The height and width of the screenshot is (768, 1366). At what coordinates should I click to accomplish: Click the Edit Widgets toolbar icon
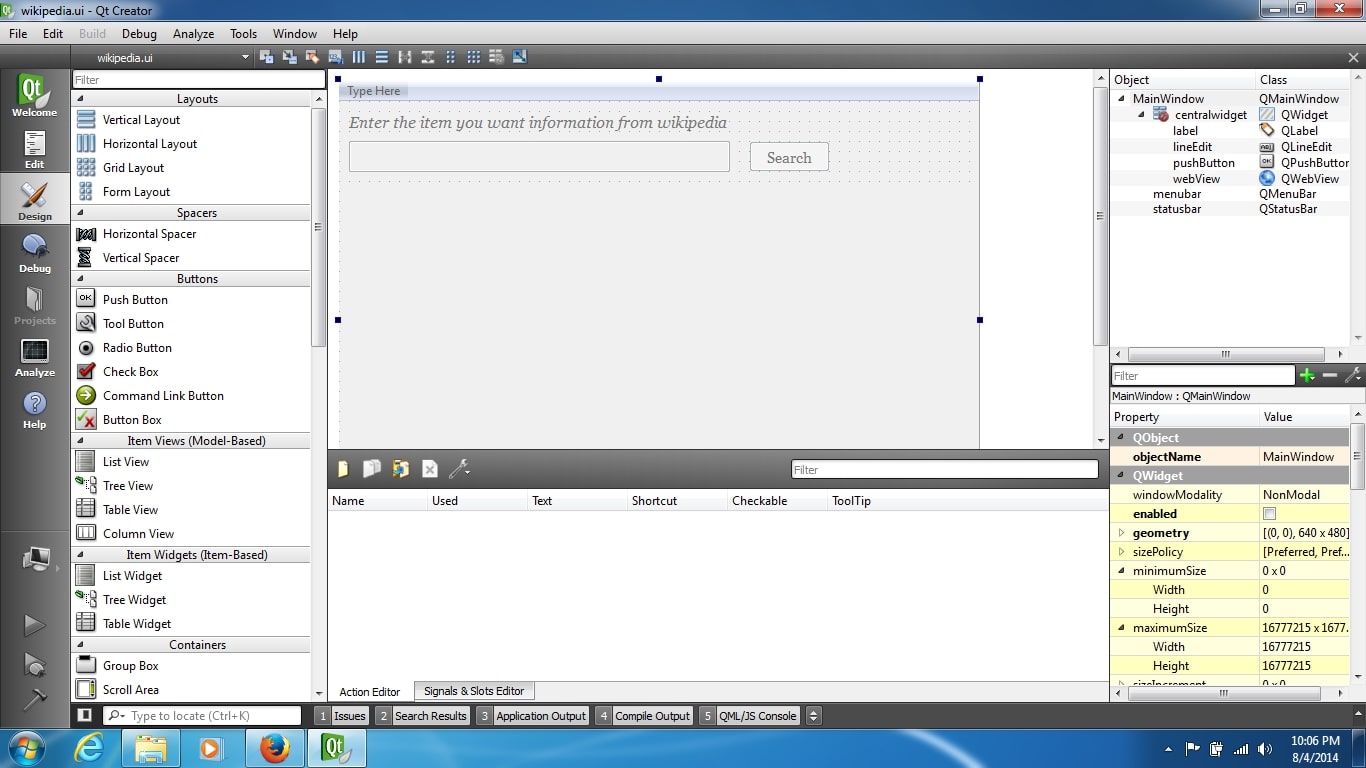point(267,57)
